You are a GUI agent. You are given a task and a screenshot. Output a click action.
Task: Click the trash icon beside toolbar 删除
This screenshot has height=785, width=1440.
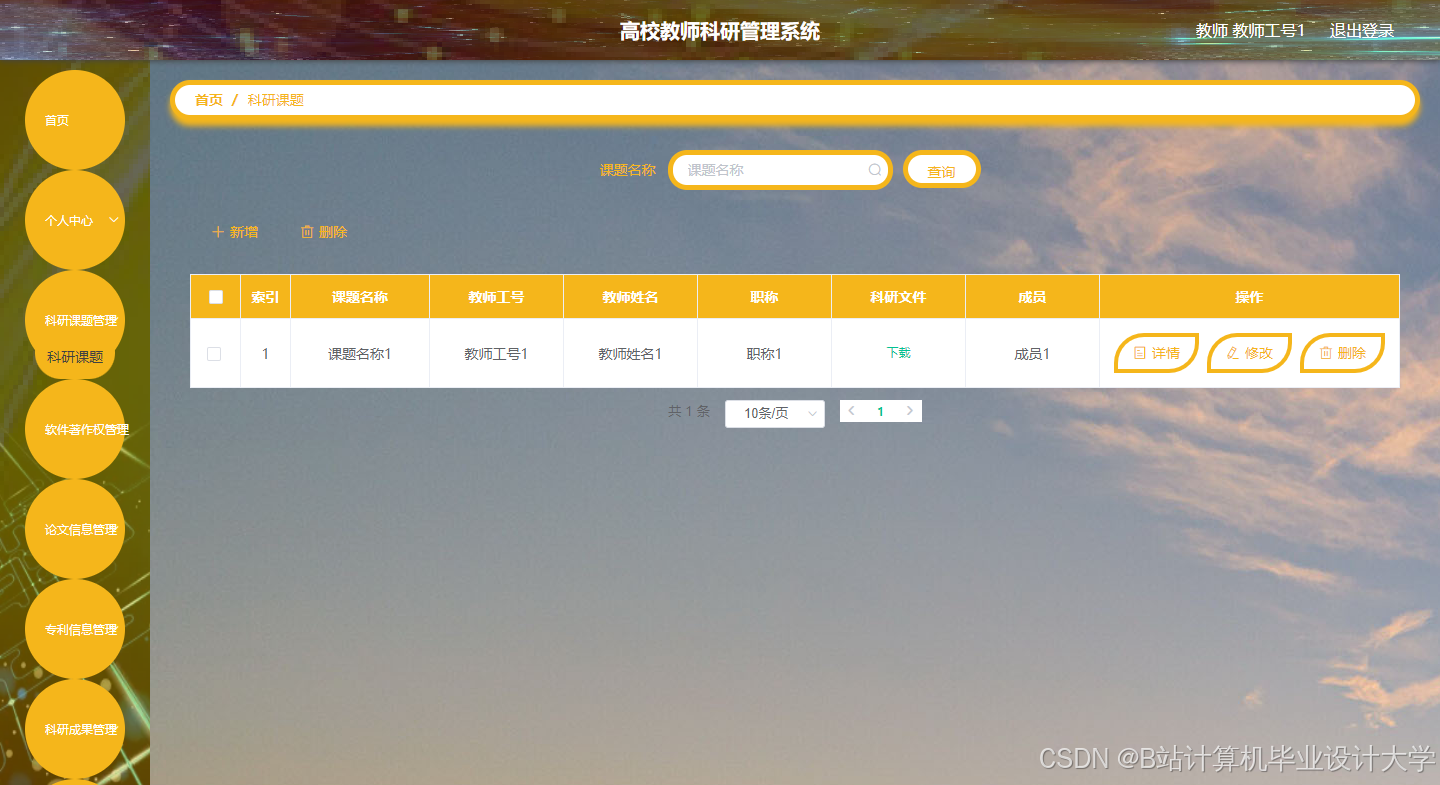click(x=307, y=232)
